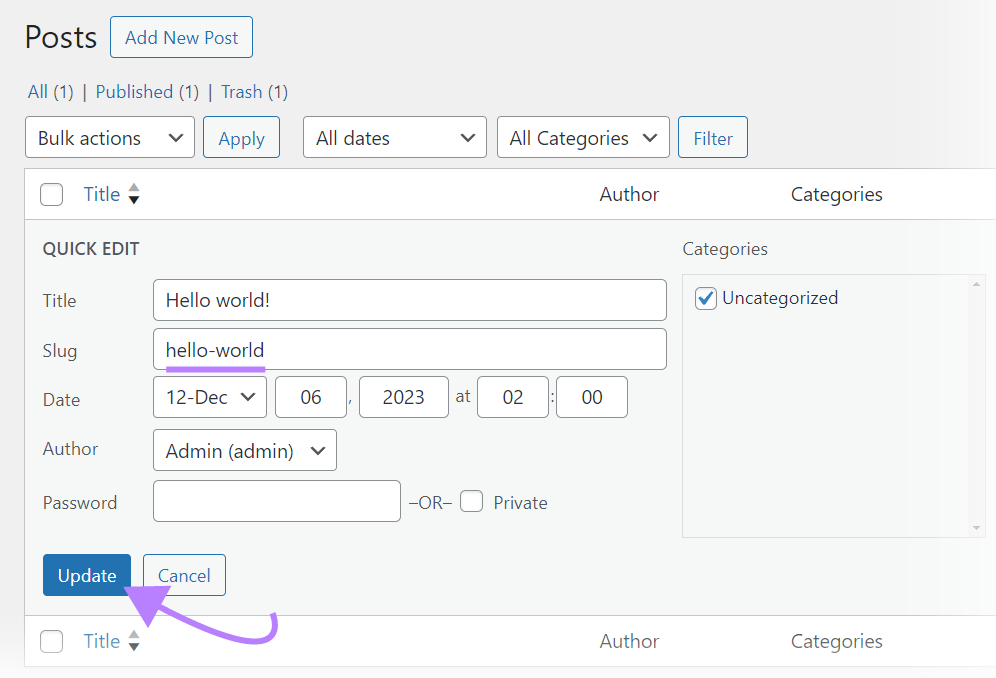The height and width of the screenshot is (678, 996).
Task: Click the top Categories column header
Action: point(836,194)
